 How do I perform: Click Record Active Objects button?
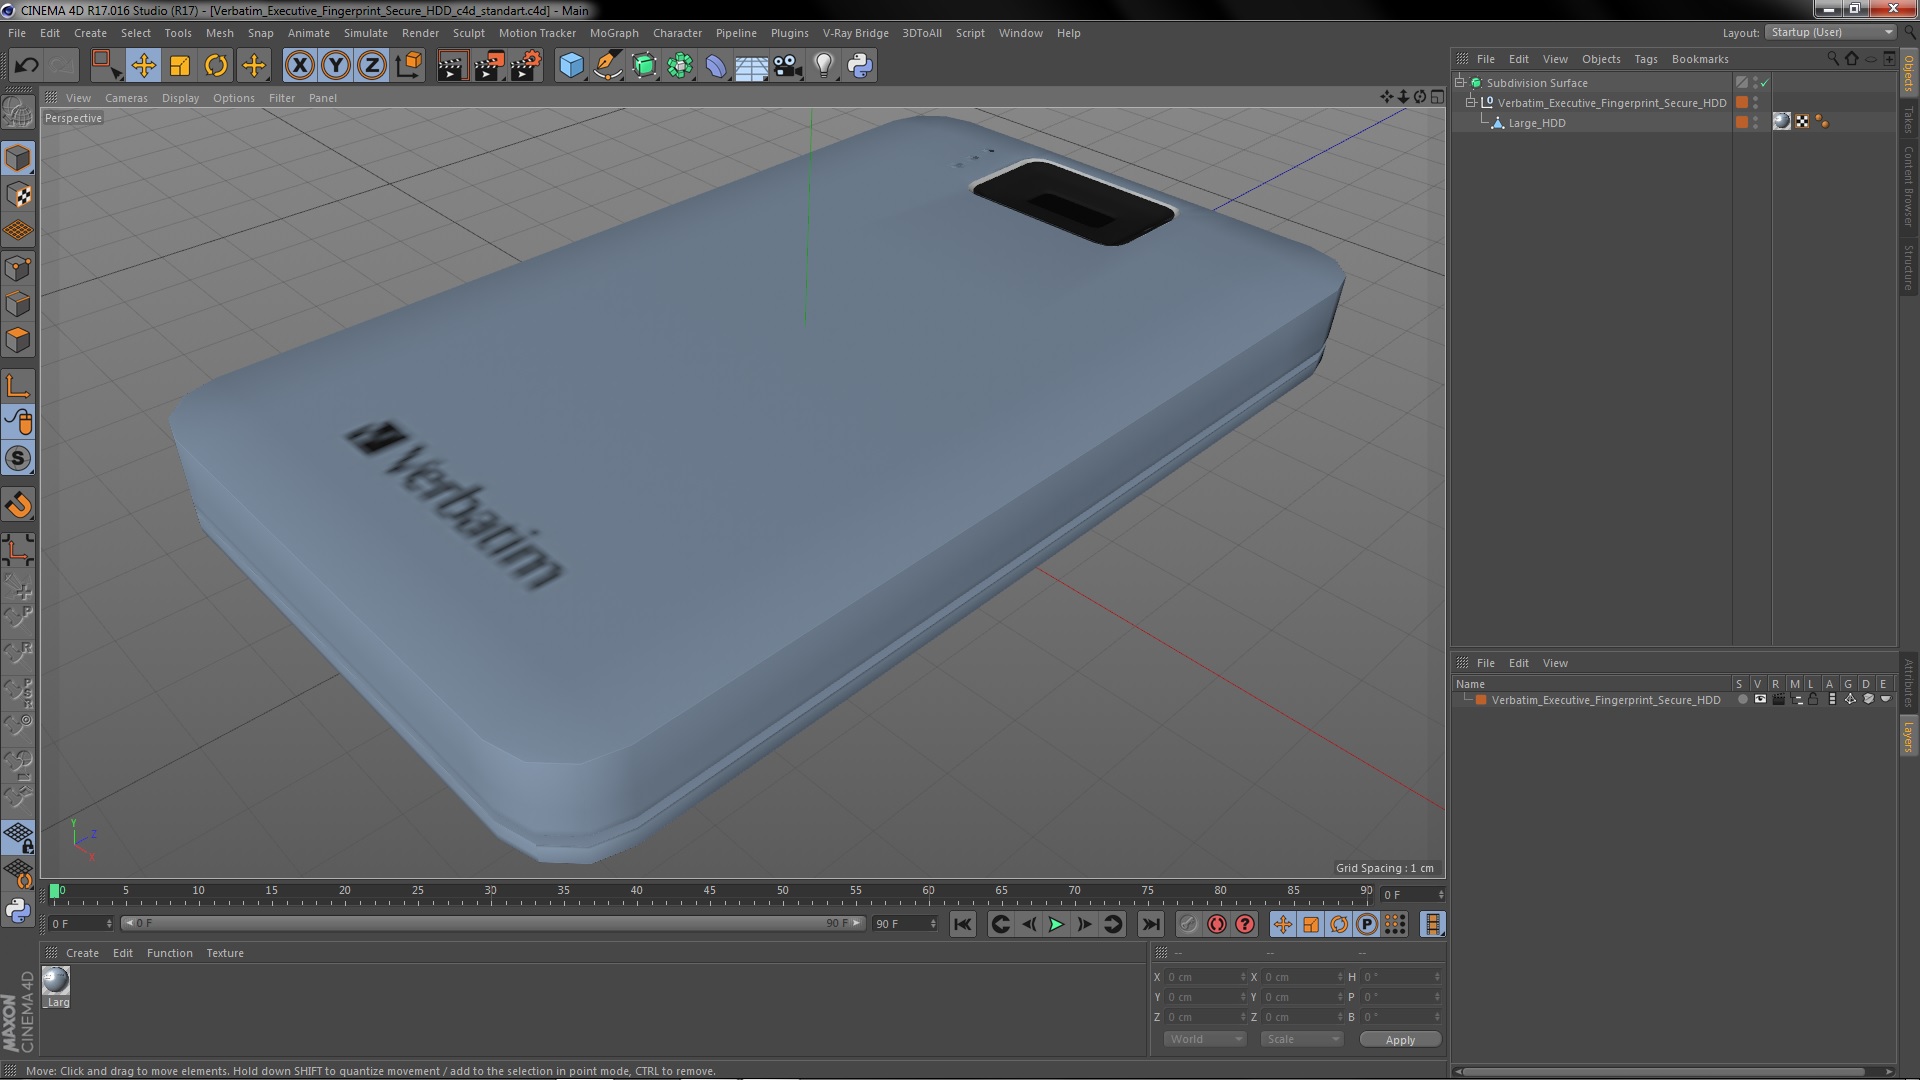[1188, 924]
